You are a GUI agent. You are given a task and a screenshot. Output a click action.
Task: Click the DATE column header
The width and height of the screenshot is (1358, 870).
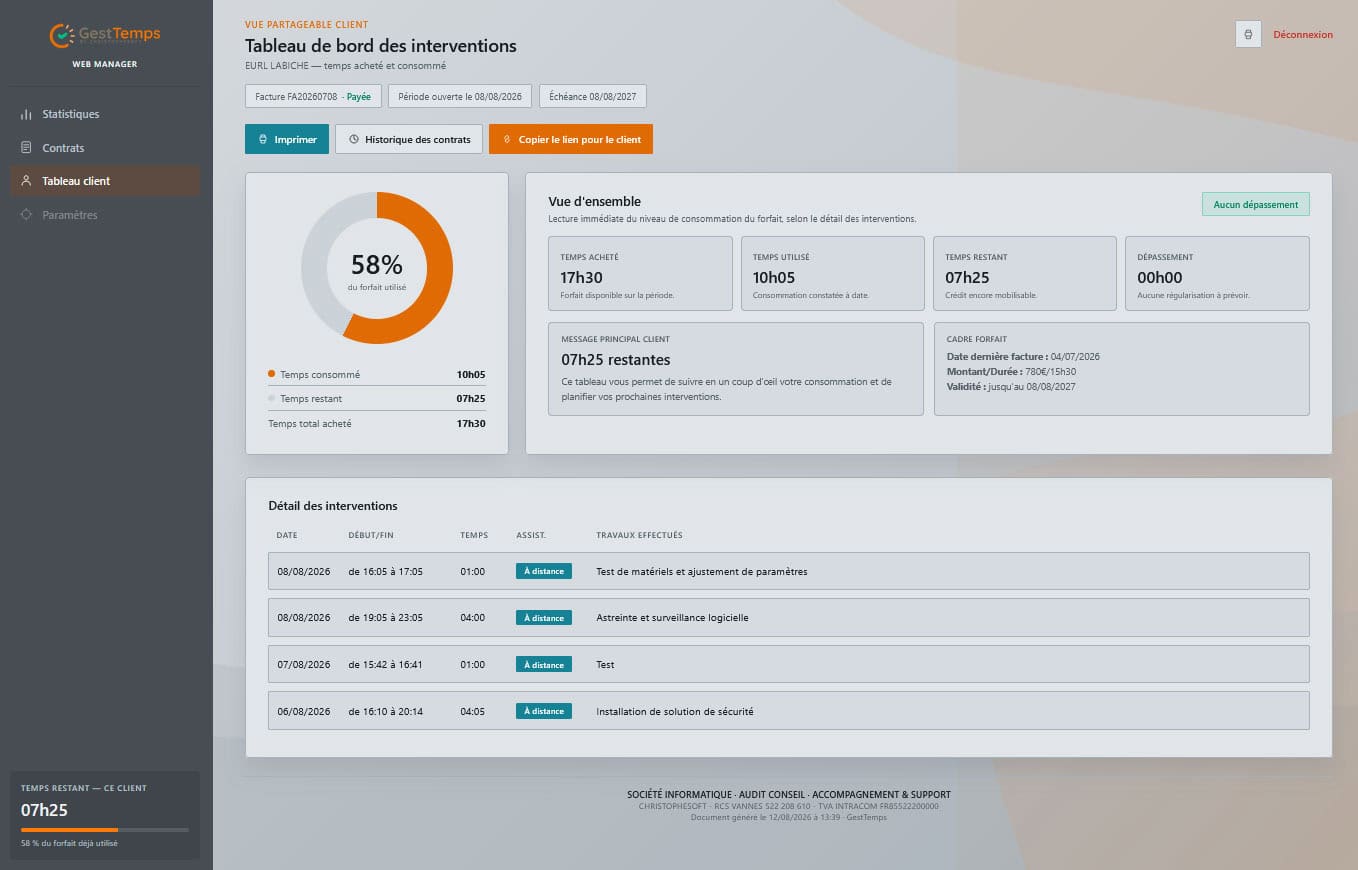[x=287, y=535]
